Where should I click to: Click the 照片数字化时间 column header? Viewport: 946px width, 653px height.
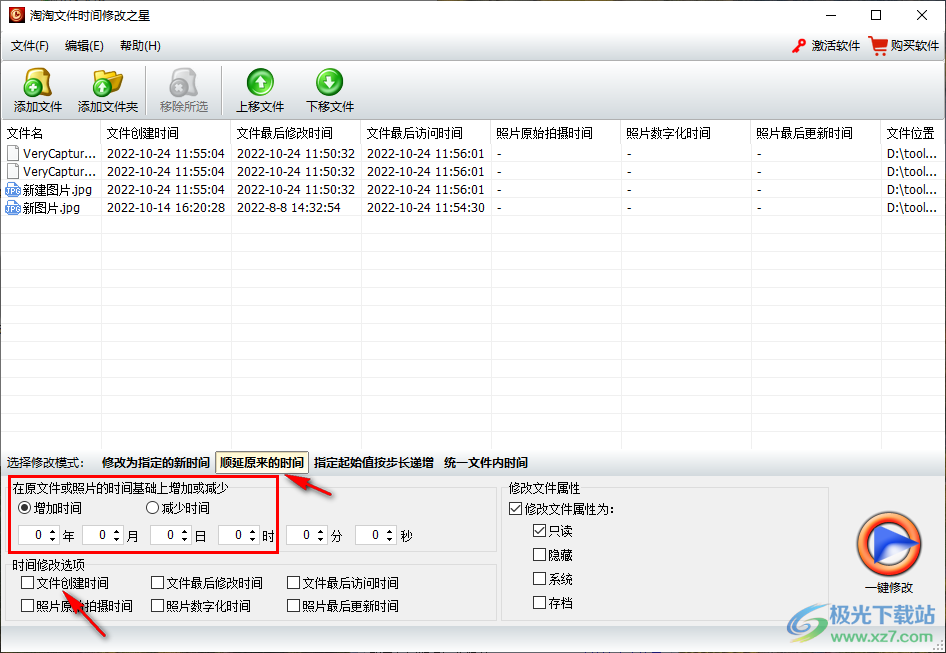[686, 133]
